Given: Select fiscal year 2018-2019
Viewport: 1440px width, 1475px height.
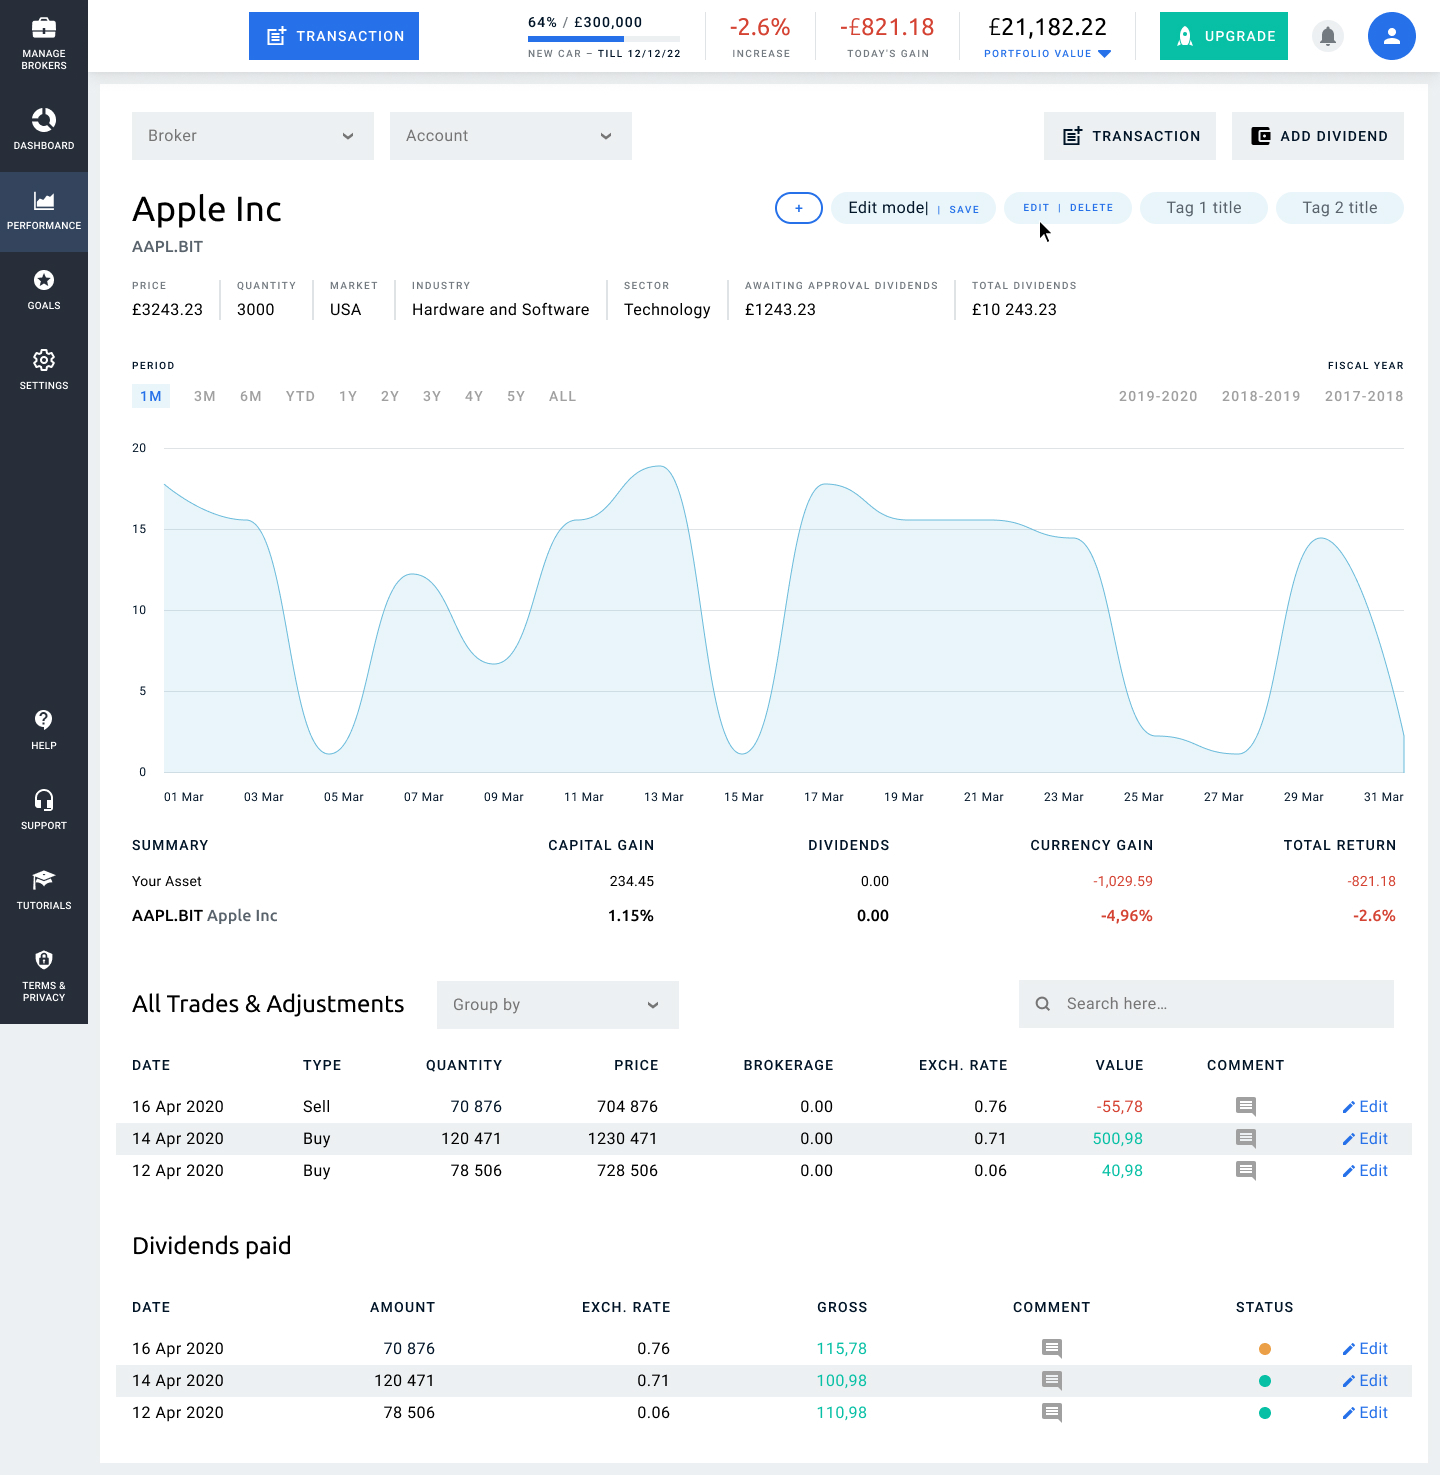Looking at the screenshot, I should coord(1261,396).
